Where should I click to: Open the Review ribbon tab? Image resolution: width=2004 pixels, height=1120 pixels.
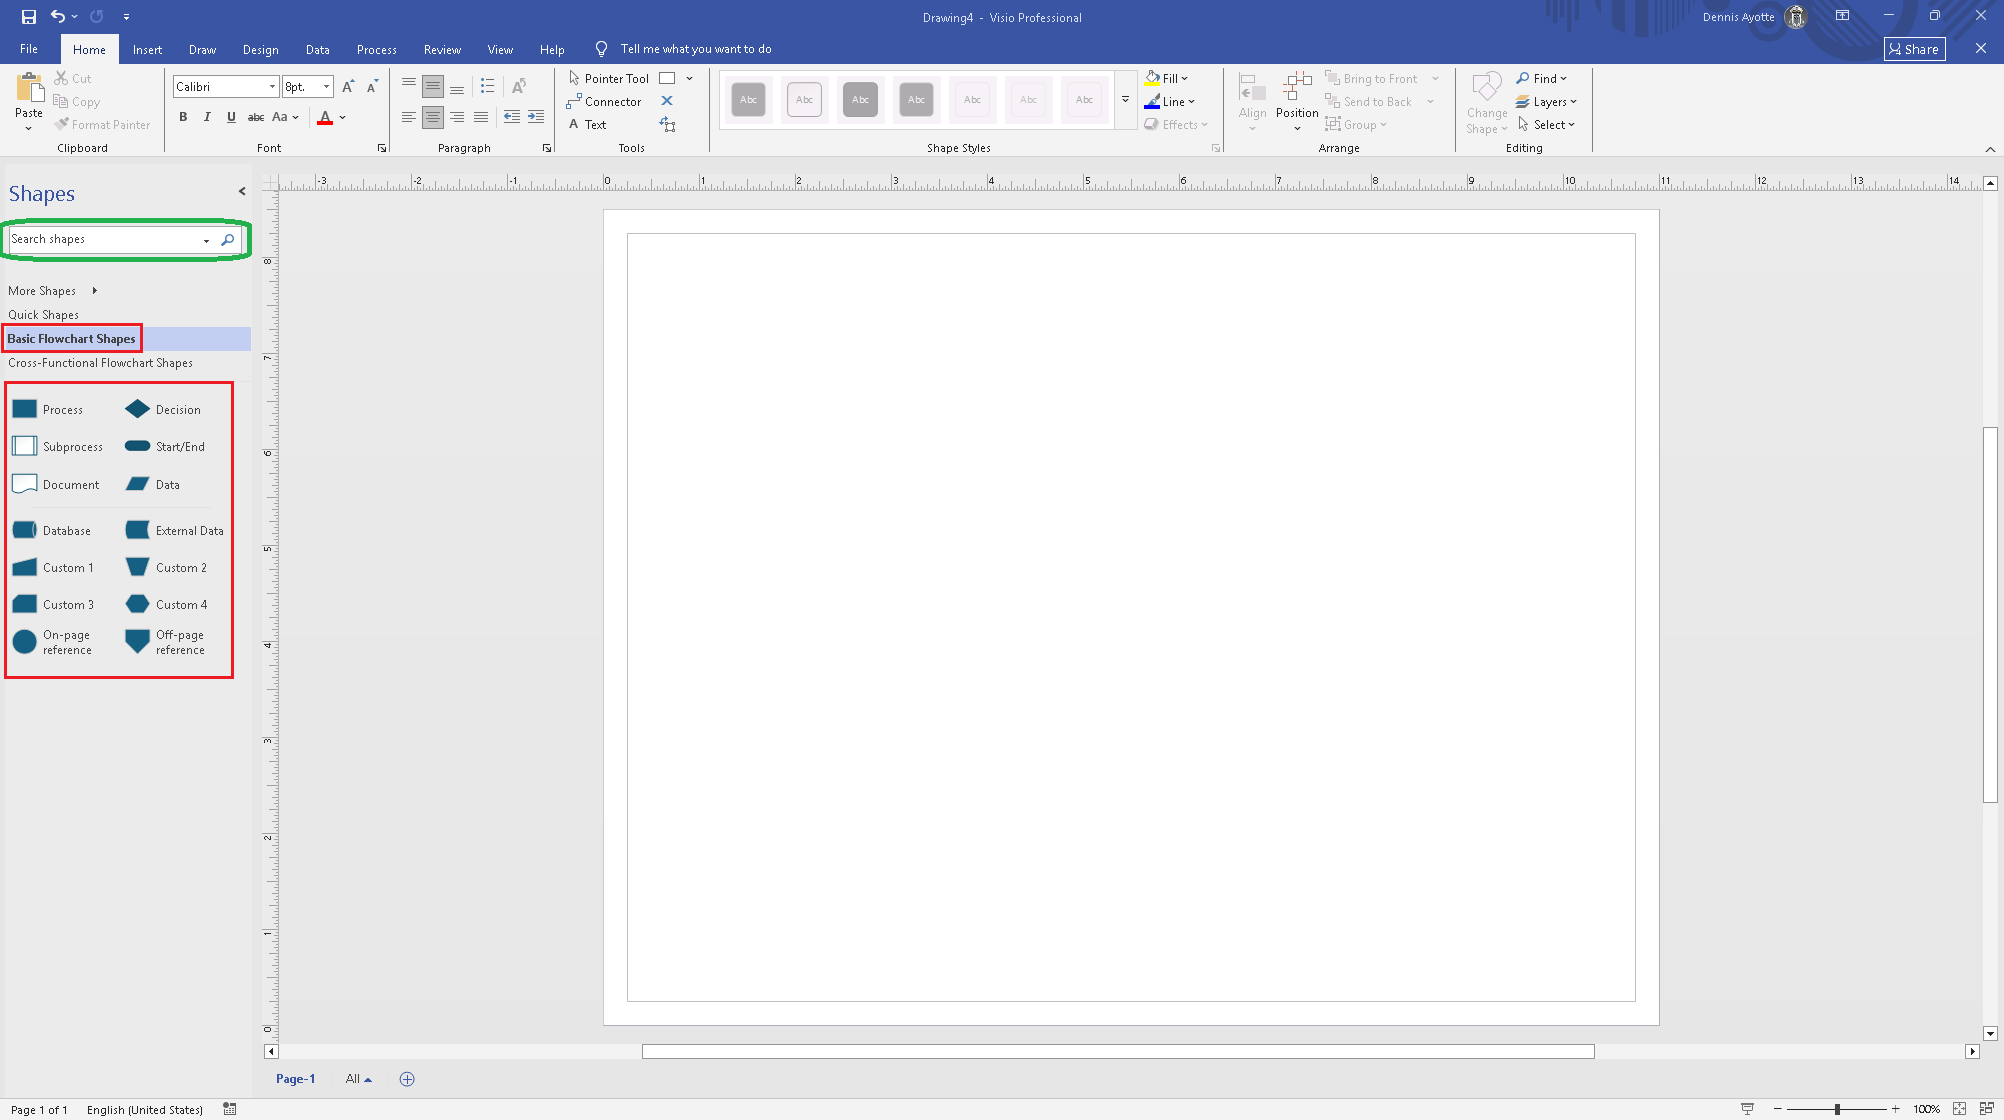442,49
